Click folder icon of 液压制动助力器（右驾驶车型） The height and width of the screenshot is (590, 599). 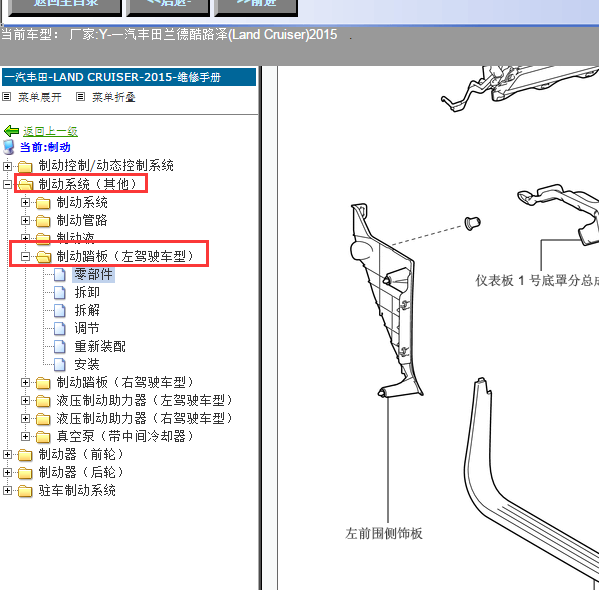click(x=43, y=418)
